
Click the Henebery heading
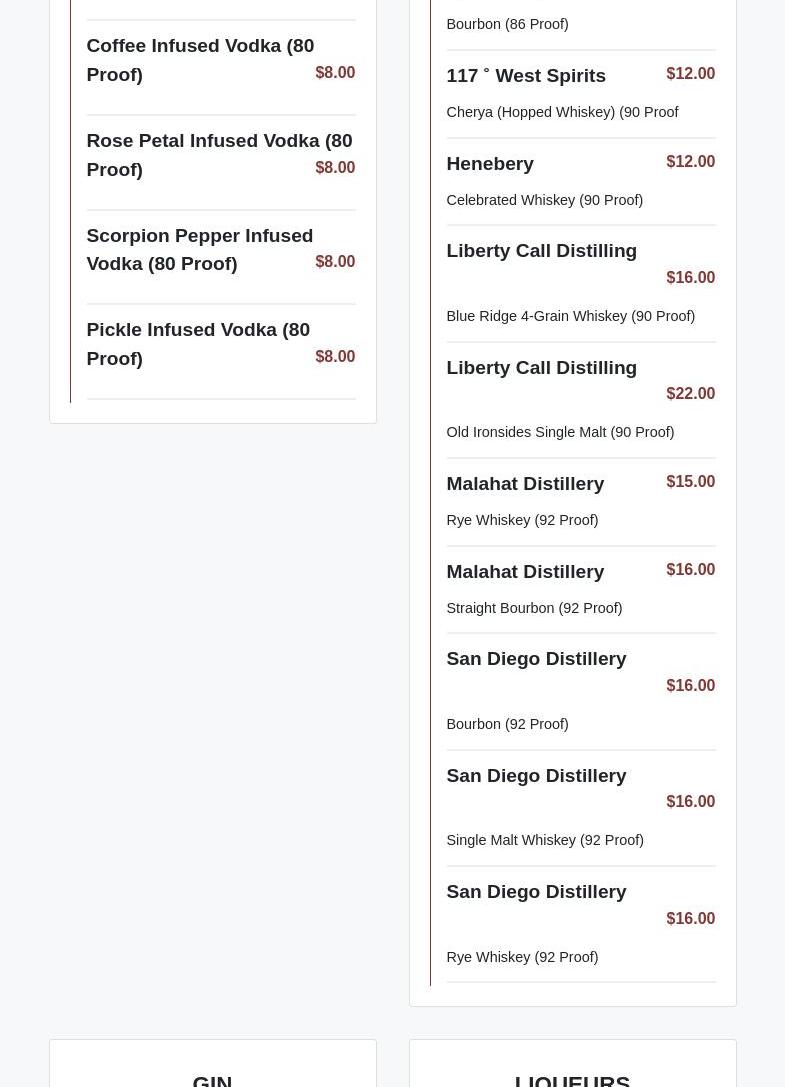click(490, 164)
